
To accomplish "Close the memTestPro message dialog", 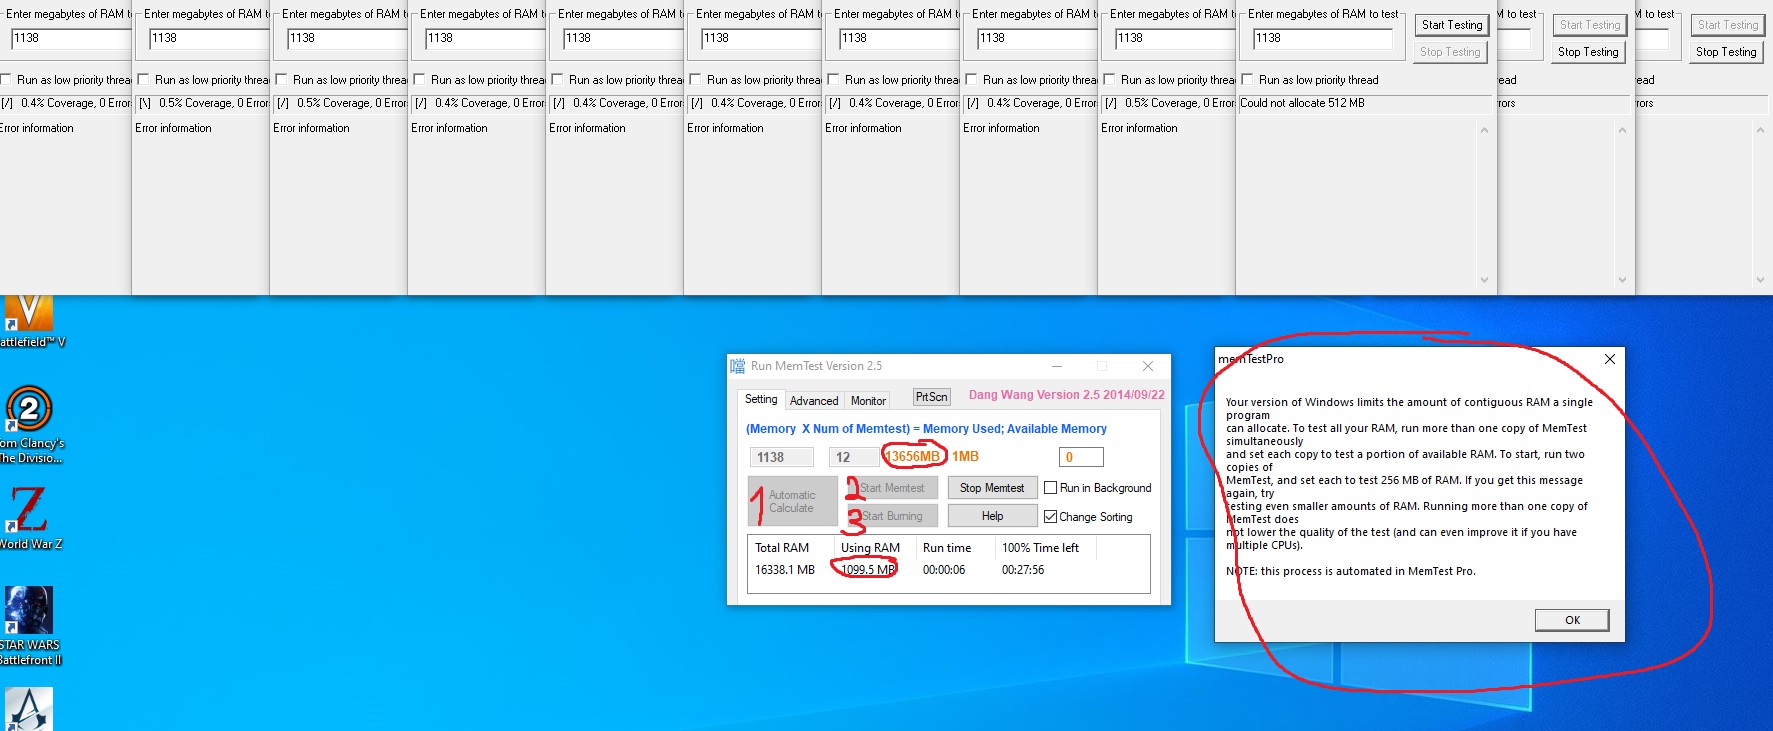I will coord(1610,359).
